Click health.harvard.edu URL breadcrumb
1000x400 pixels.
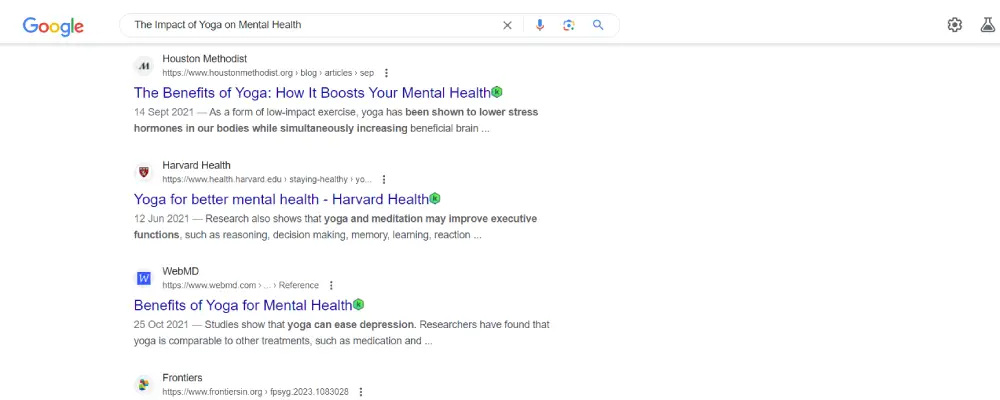click(267, 180)
